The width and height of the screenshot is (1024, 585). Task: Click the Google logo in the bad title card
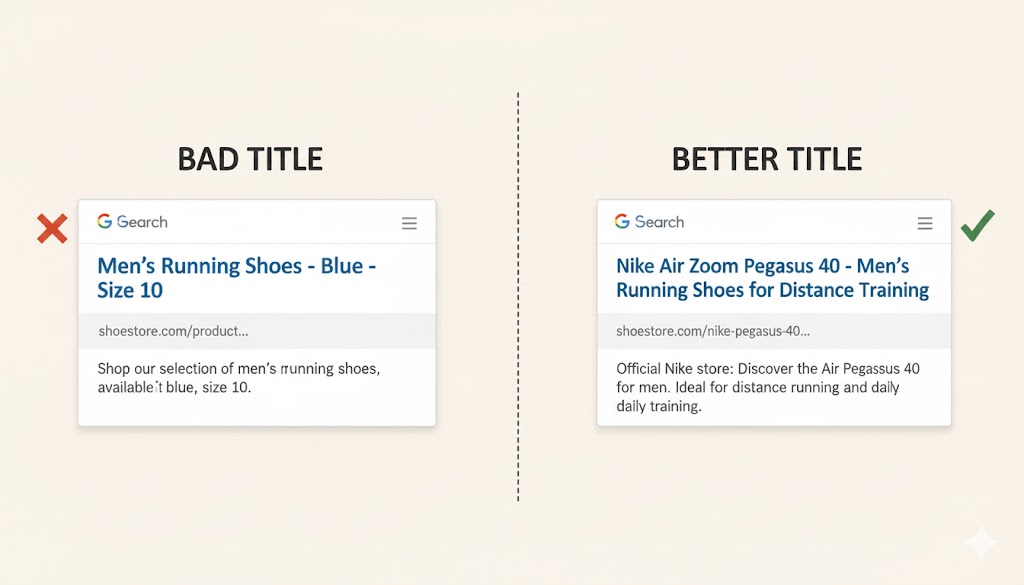pyautogui.click(x=104, y=222)
